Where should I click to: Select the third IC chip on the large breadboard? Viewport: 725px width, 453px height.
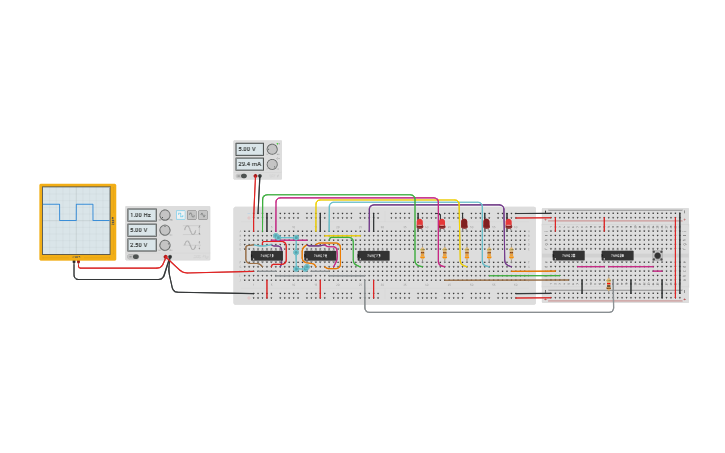(x=374, y=256)
